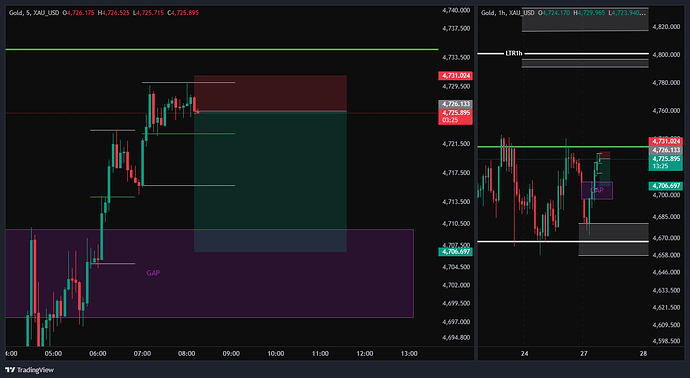The image size is (690, 378).
Task: Click the "Gold, 1h, XAU_USD" chart title
Action: click(507, 13)
